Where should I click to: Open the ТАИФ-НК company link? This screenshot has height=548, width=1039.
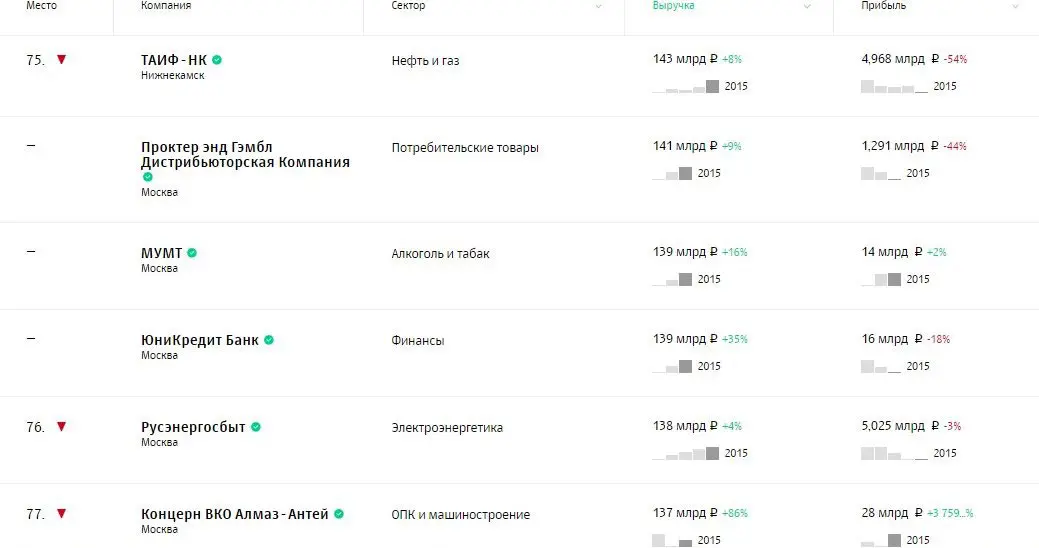[x=174, y=60]
